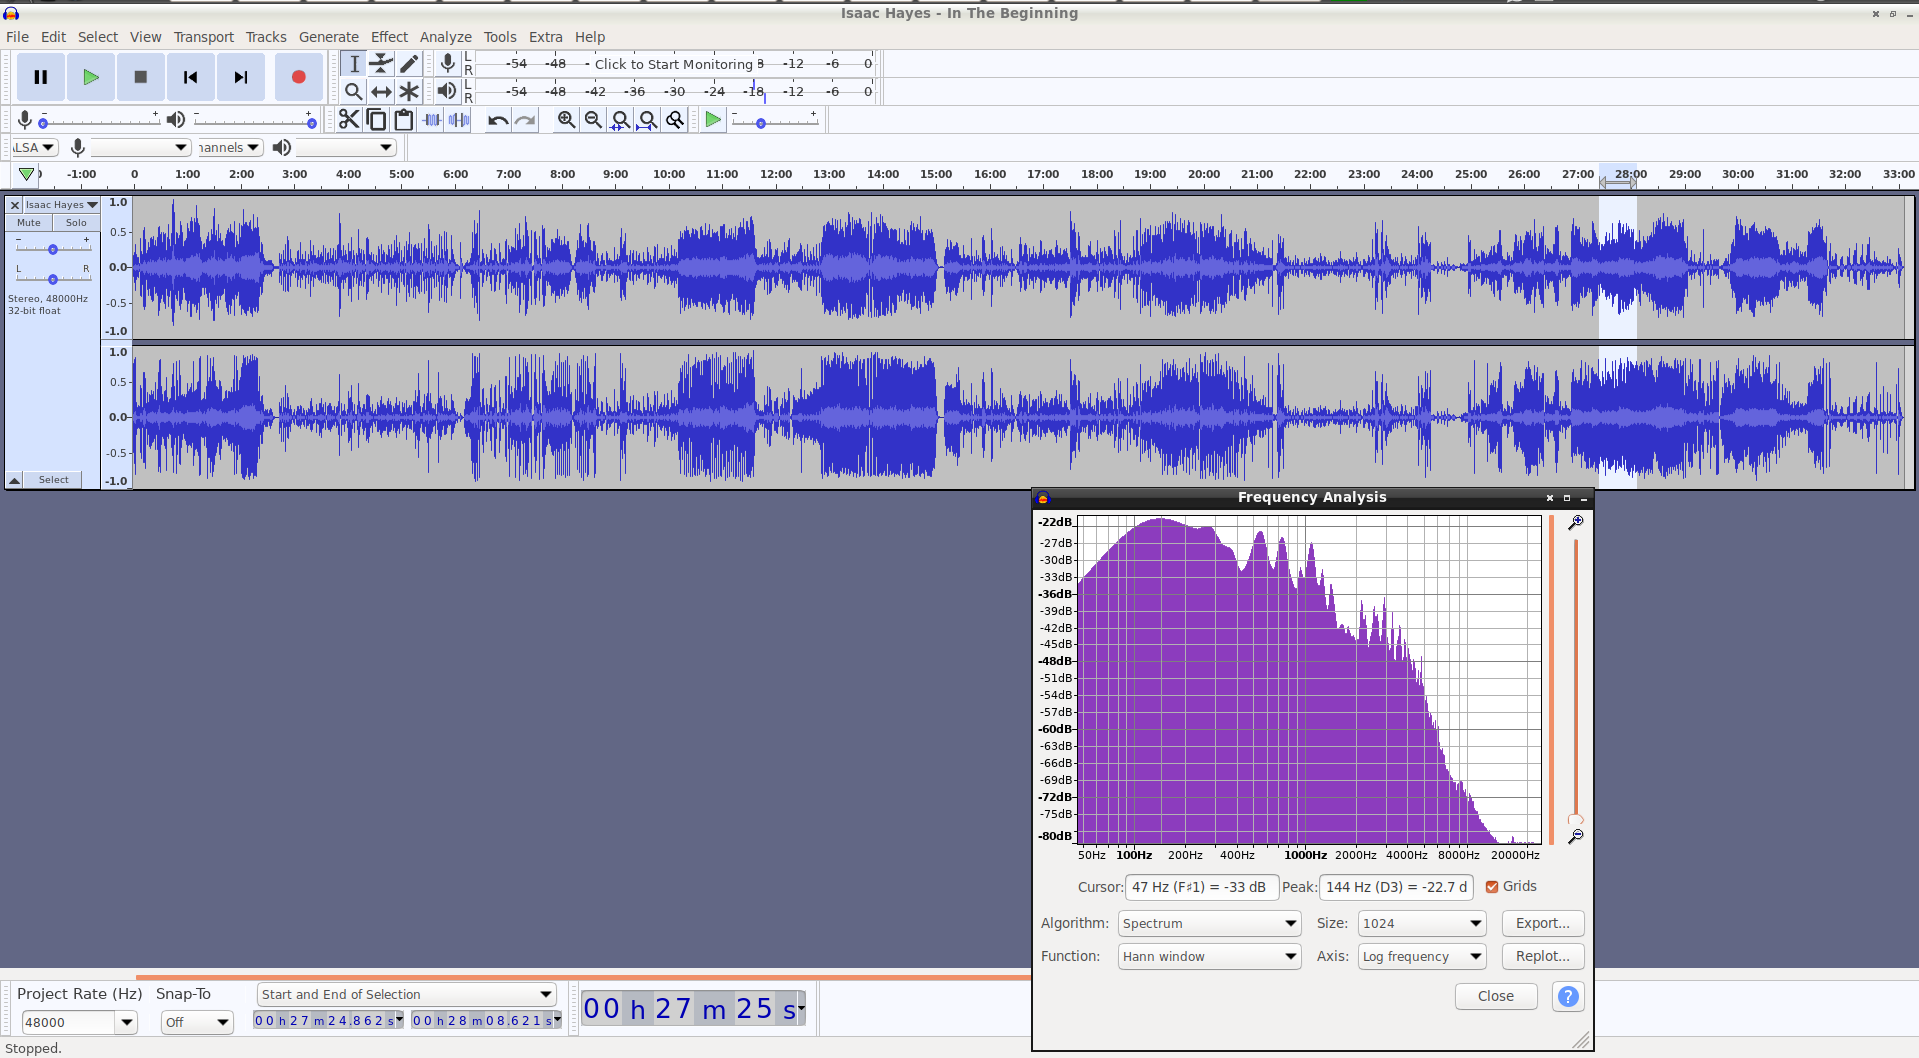Image resolution: width=1919 pixels, height=1058 pixels.
Task: Open the Snap-To dropdown set to Off
Action: tap(197, 1022)
